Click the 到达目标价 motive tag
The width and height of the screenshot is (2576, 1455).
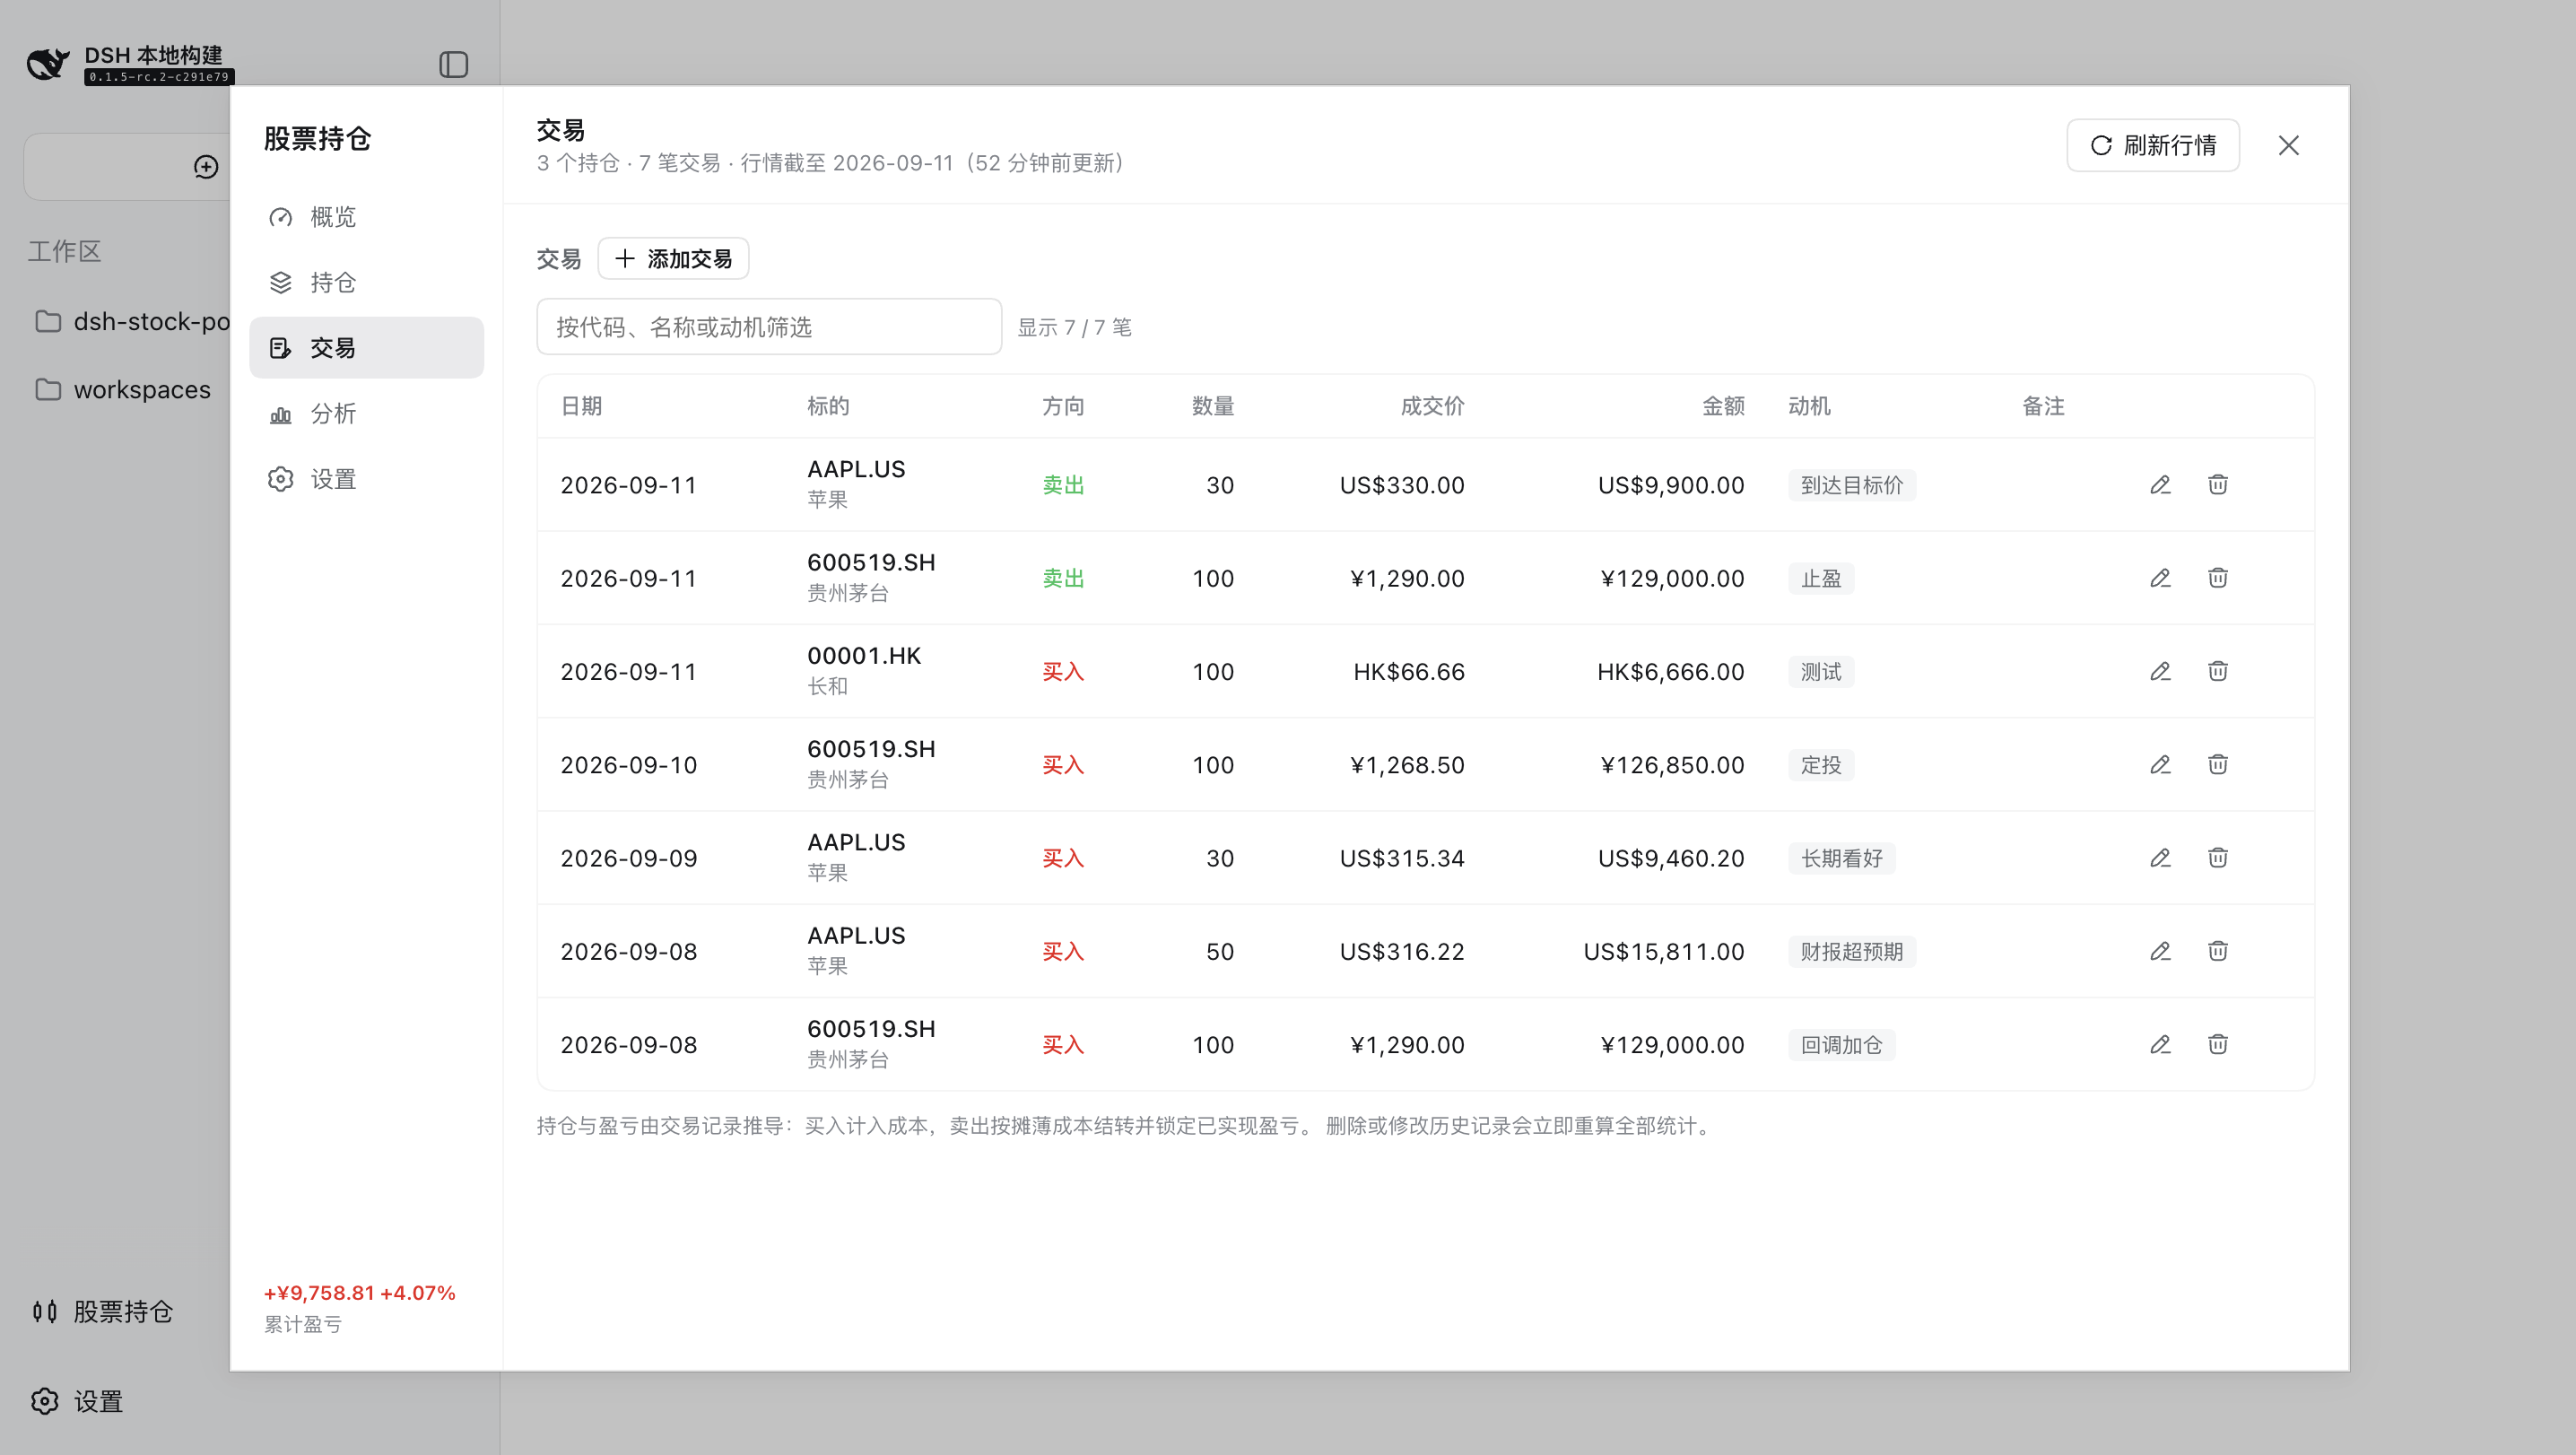(x=1852, y=485)
